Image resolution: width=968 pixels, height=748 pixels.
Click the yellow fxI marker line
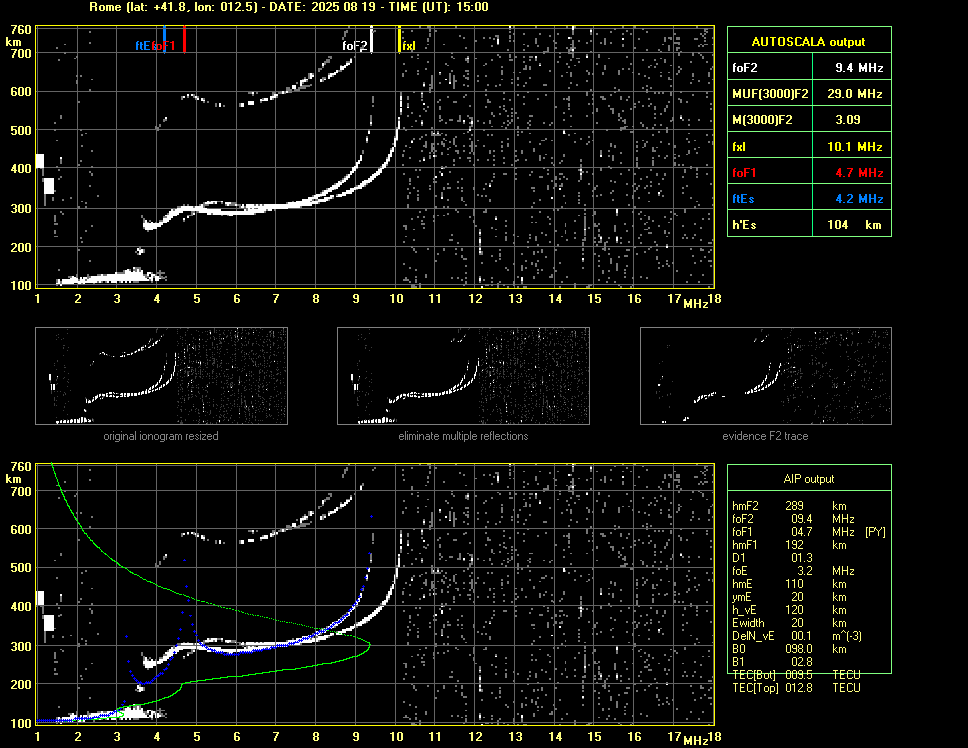(x=399, y=39)
